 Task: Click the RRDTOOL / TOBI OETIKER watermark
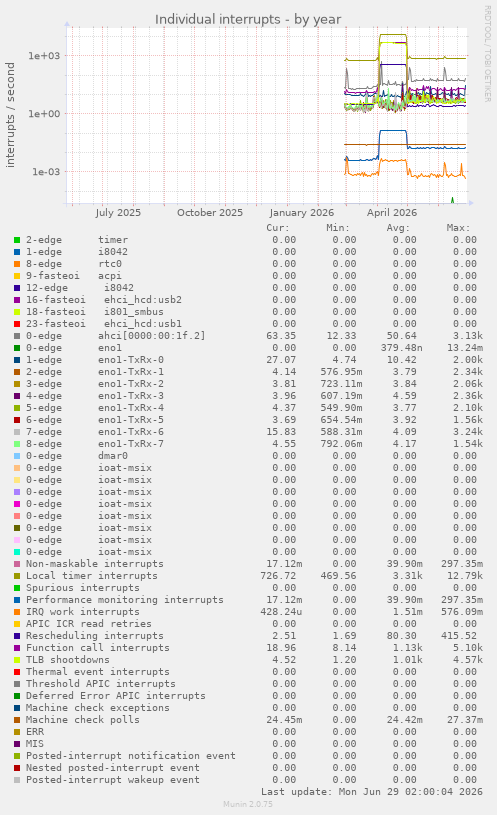(x=488, y=54)
